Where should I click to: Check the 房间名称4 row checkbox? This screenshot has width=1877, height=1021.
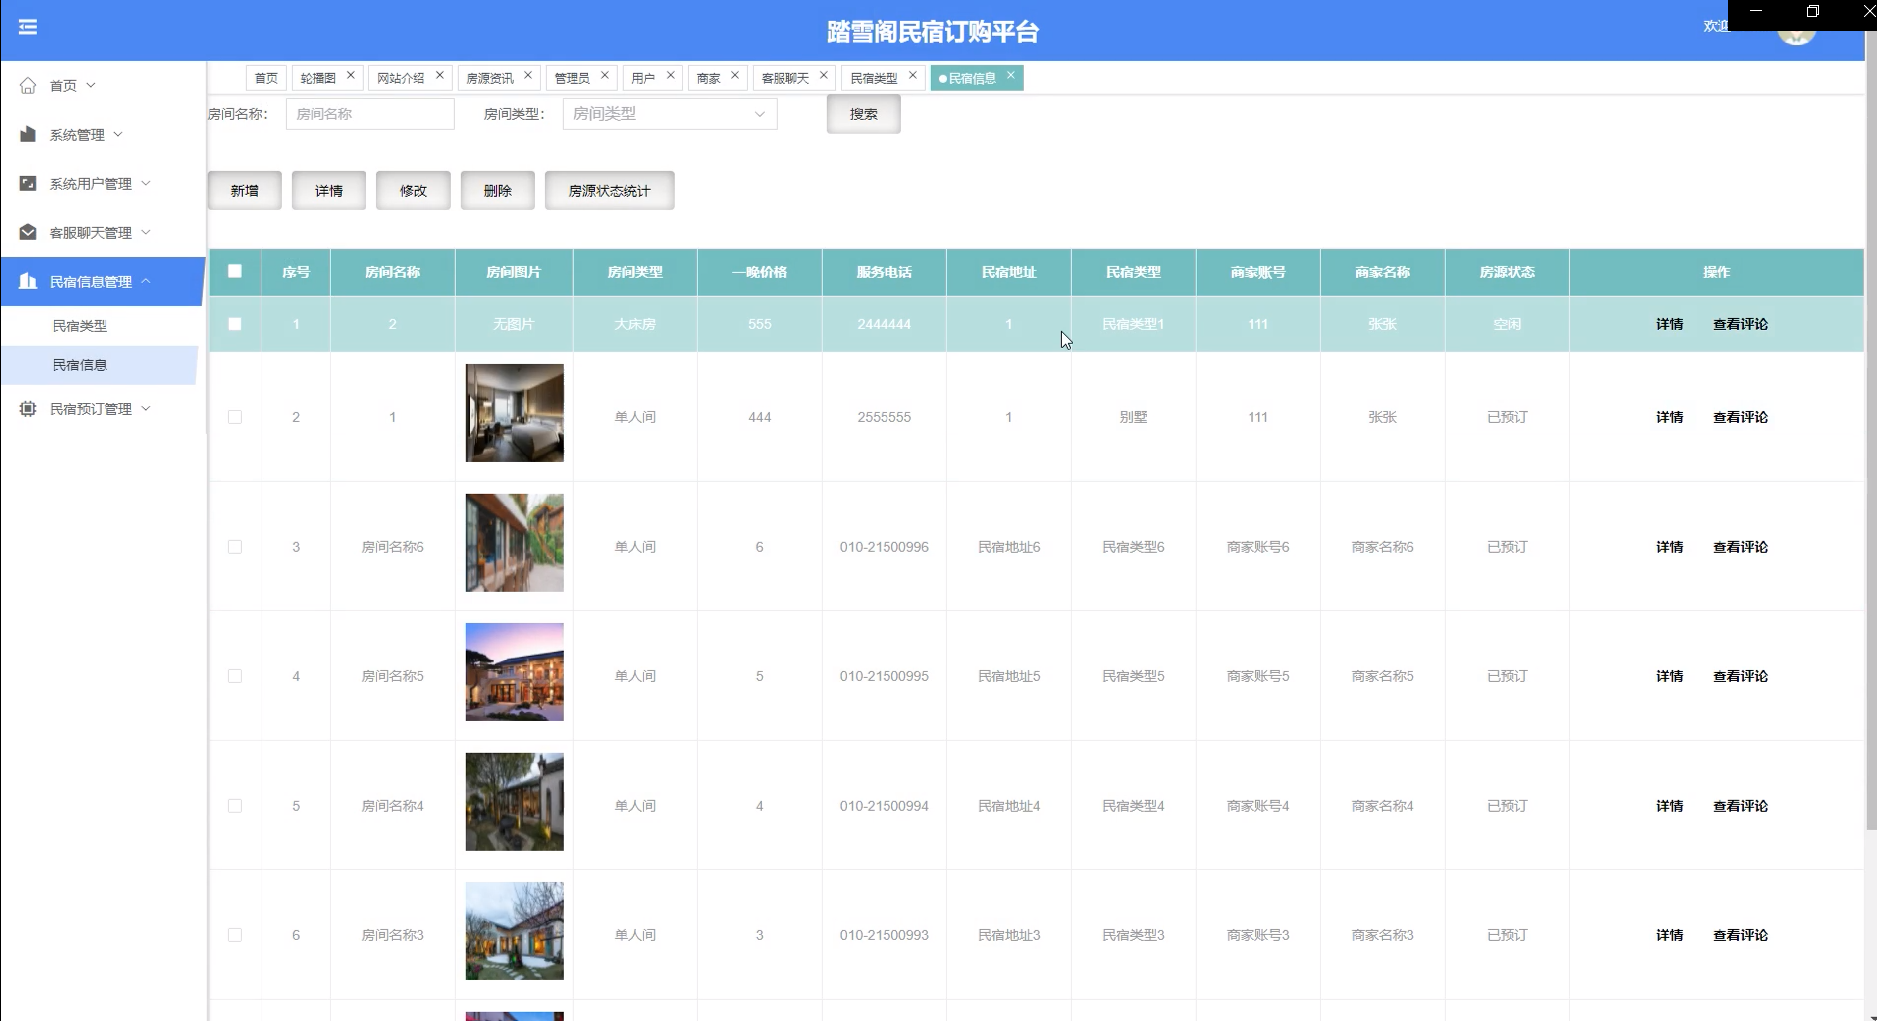point(235,806)
